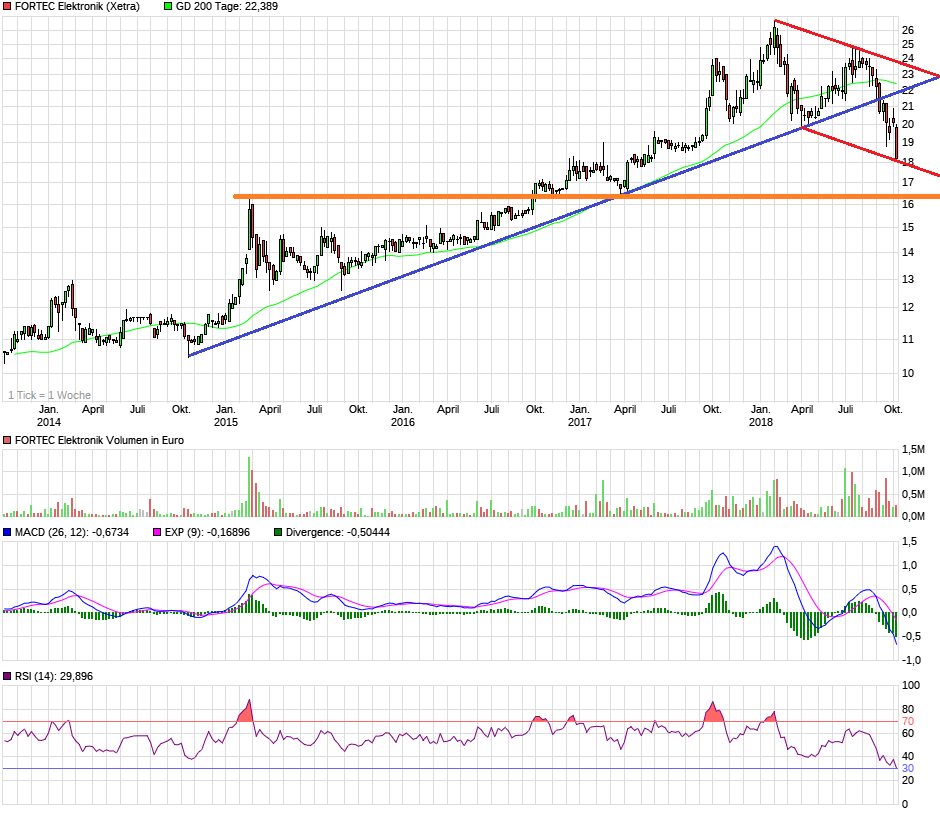Viewport: 940px width, 814px height.
Task: Toggle the MACD indicator visibility
Action: coord(8,531)
